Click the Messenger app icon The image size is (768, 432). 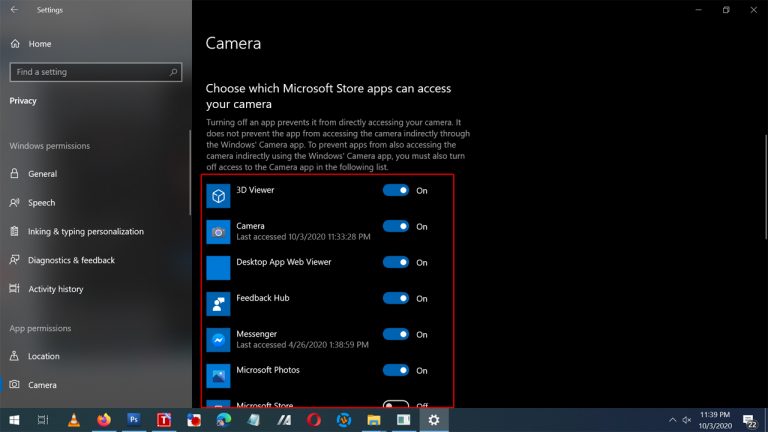pyautogui.click(x=218, y=339)
